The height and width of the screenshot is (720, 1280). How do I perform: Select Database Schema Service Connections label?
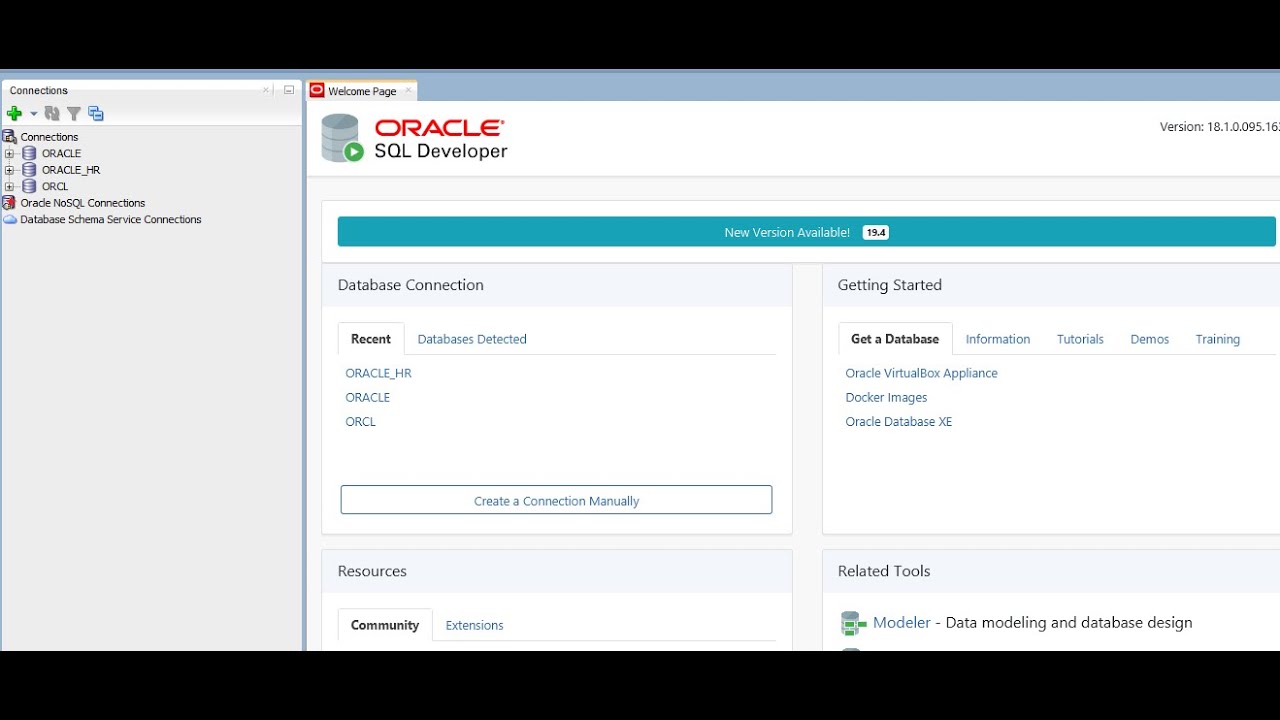pyautogui.click(x=111, y=219)
